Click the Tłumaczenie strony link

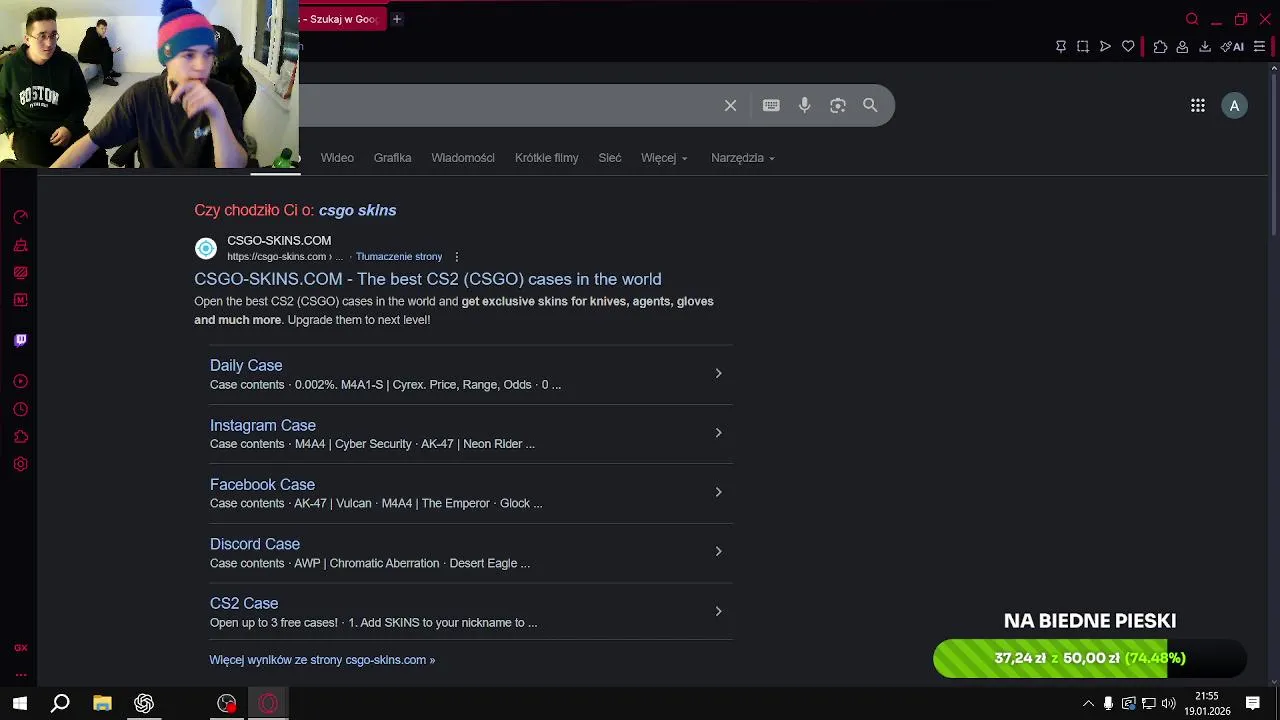(399, 257)
